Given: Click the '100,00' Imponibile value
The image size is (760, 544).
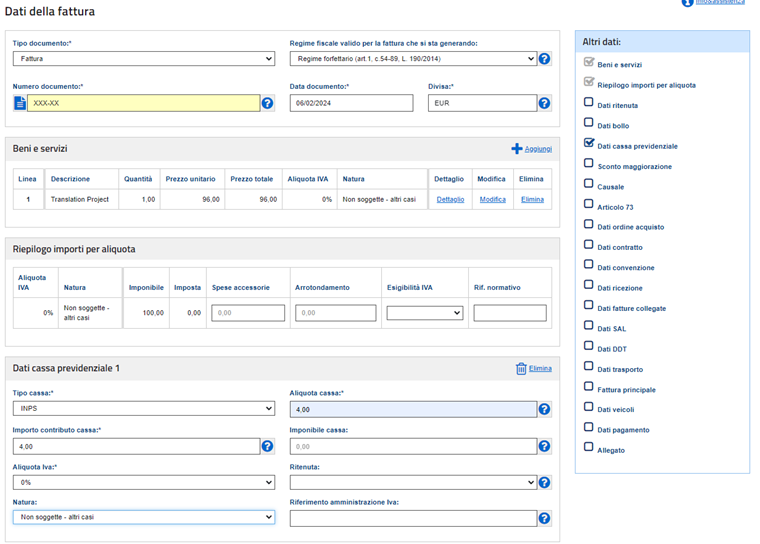Looking at the screenshot, I should tap(153, 313).
